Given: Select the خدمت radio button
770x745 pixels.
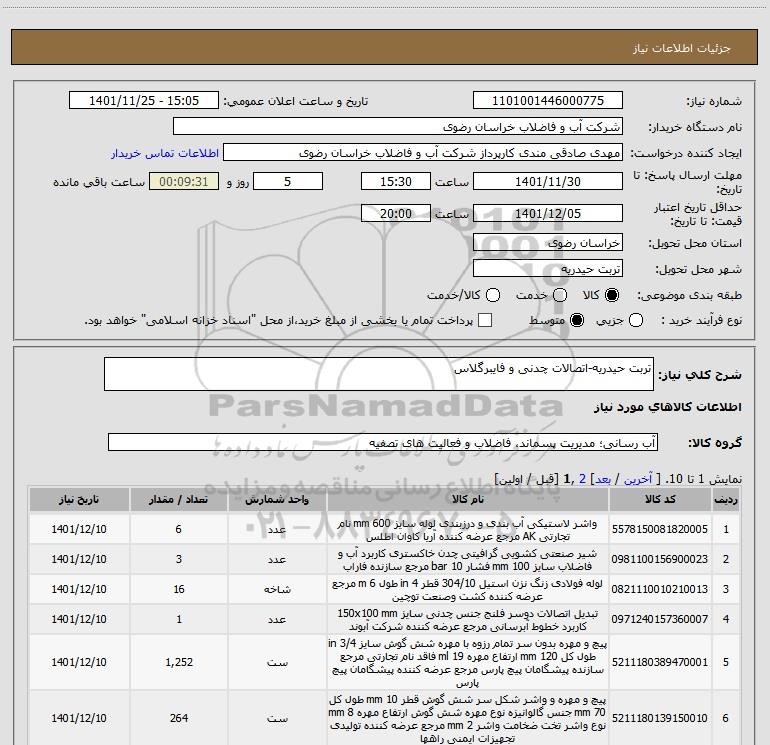Looking at the screenshot, I should [560, 295].
